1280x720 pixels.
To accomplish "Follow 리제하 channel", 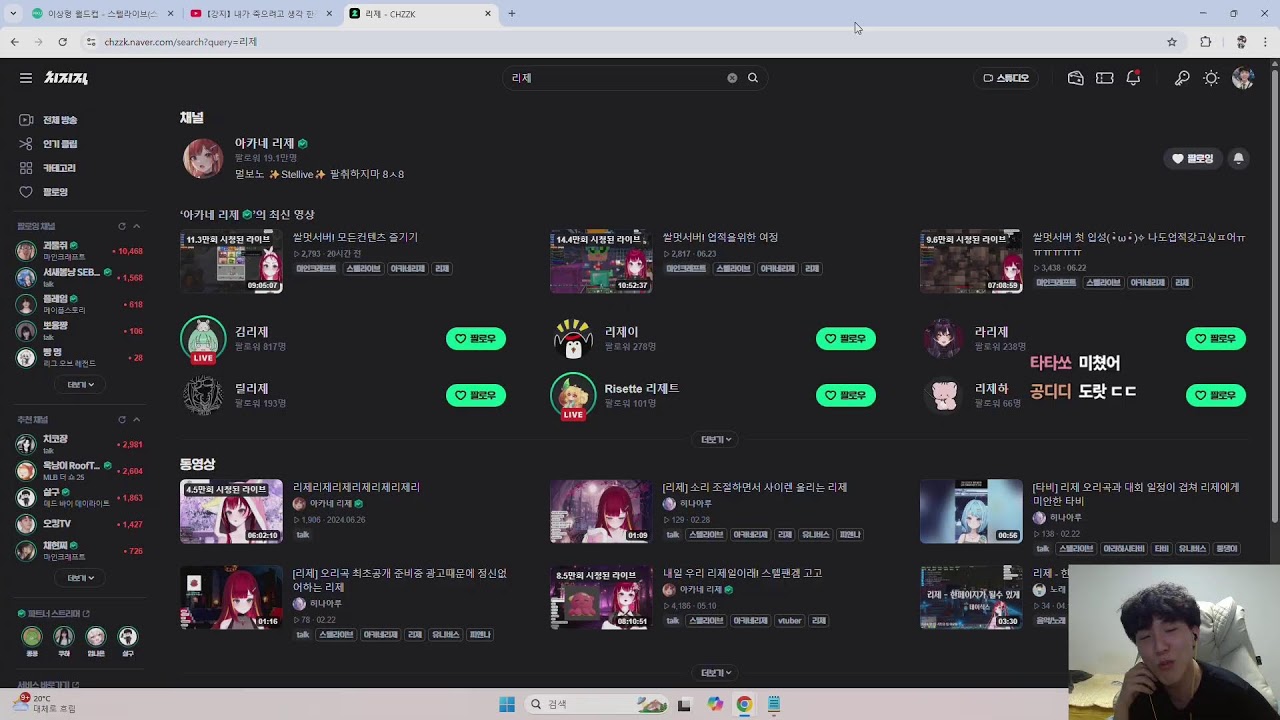I will point(1216,396).
